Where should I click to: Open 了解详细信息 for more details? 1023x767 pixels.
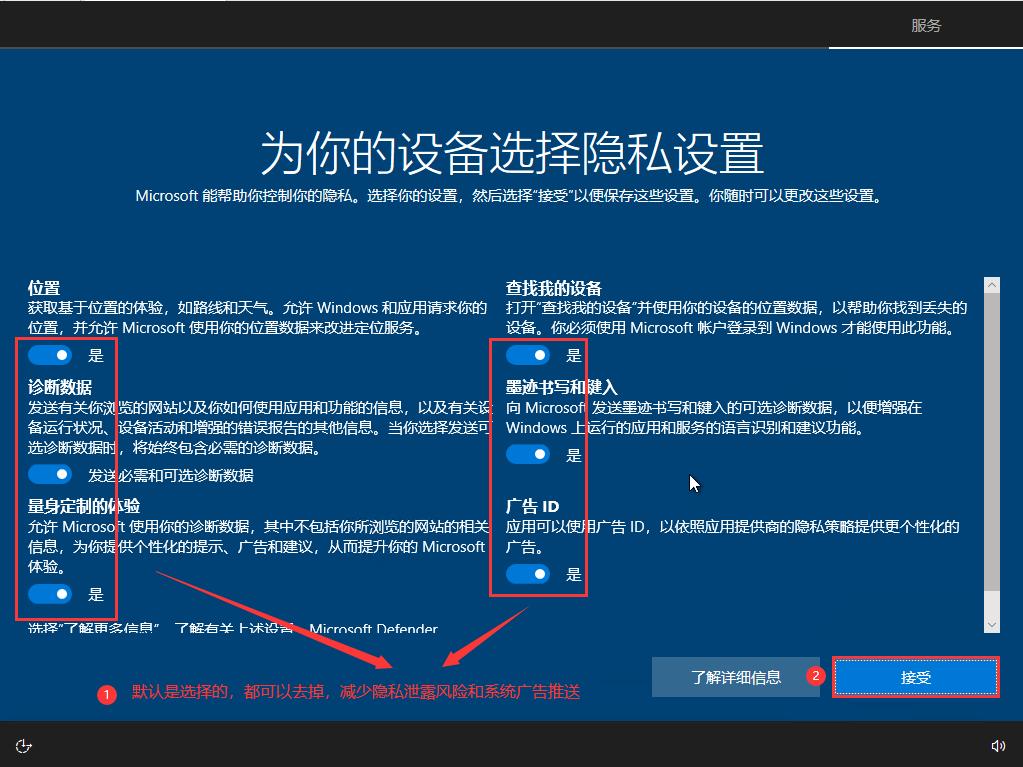point(736,677)
